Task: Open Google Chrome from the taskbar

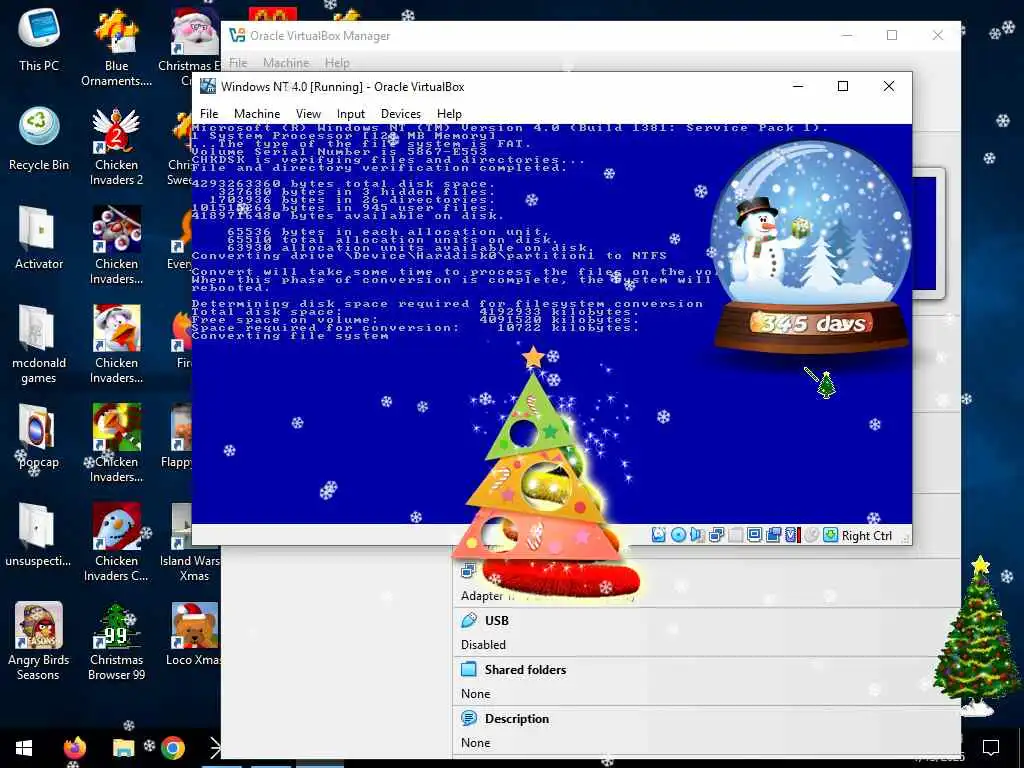Action: coord(172,747)
